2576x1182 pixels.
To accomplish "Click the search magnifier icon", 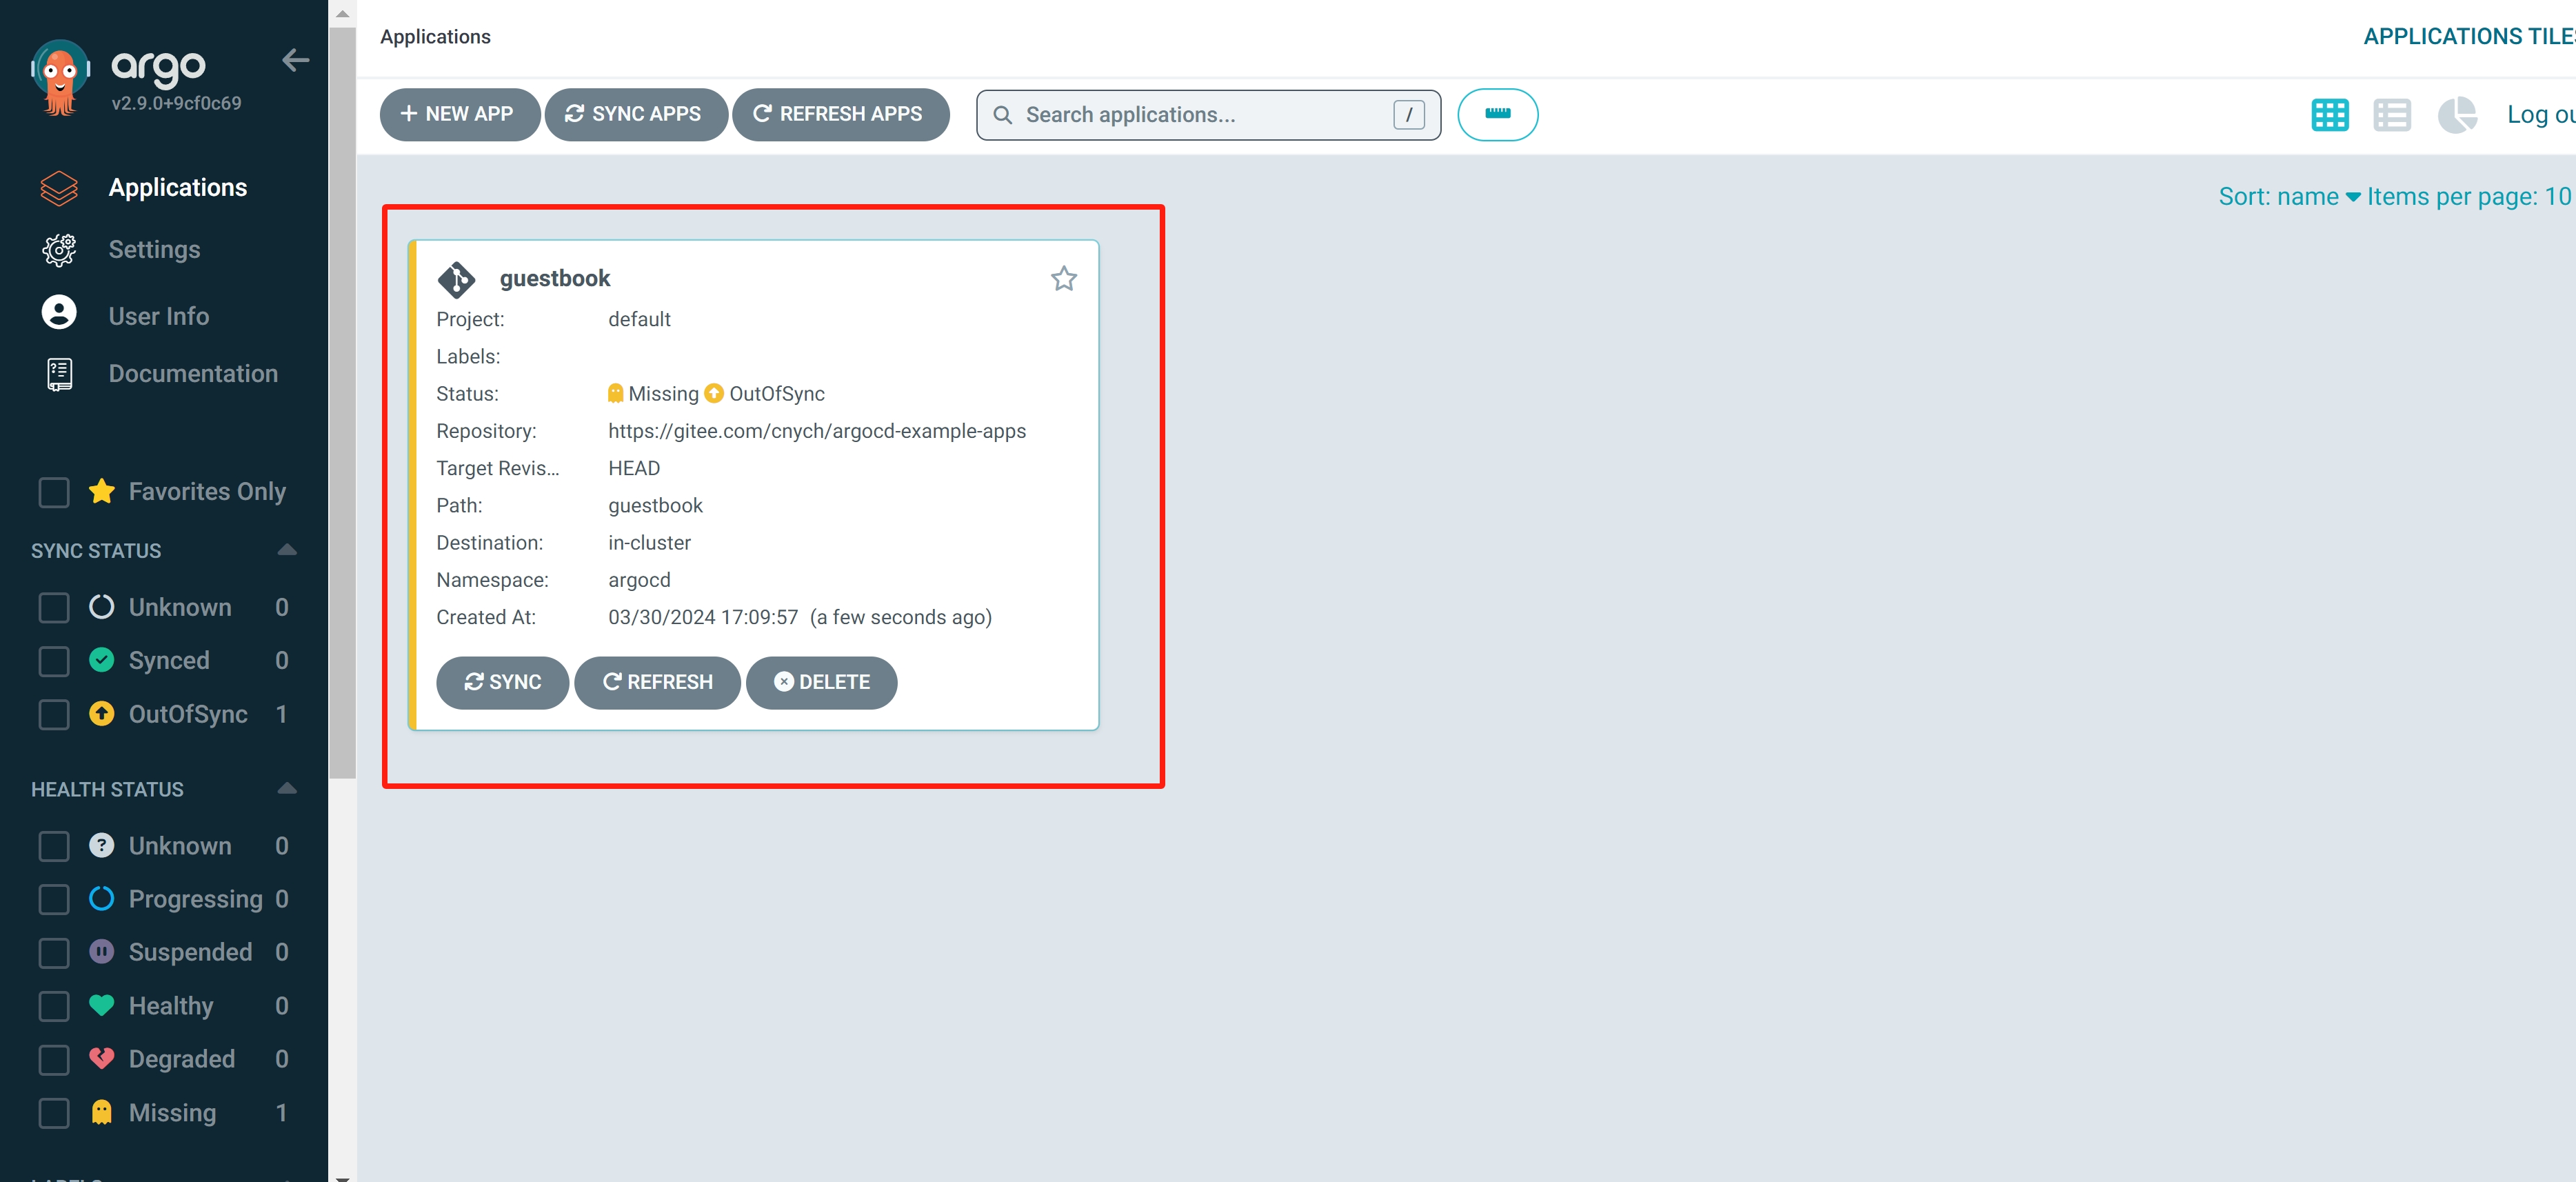I will coord(1002,115).
